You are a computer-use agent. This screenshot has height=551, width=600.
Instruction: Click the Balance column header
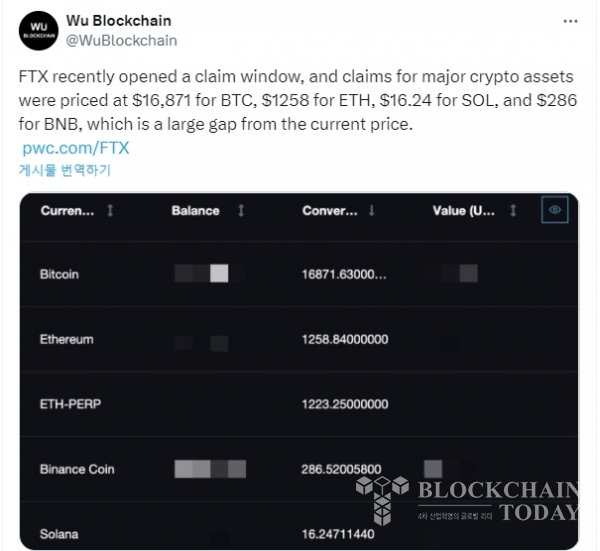[x=196, y=210]
